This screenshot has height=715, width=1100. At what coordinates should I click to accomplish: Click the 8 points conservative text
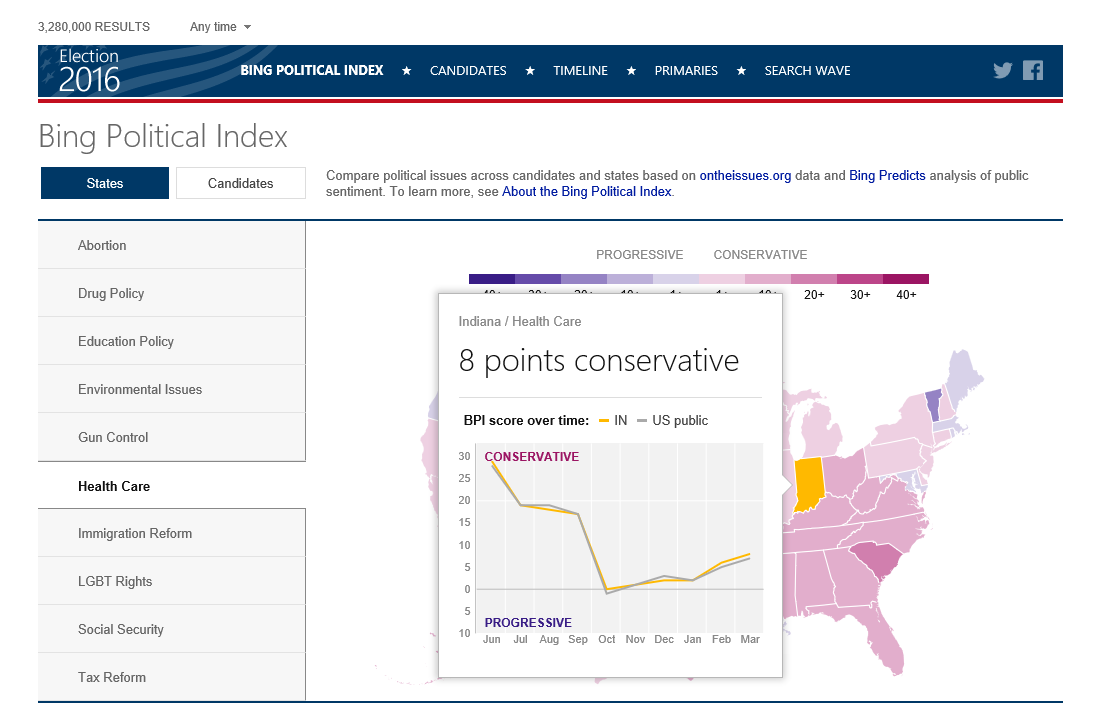(598, 361)
